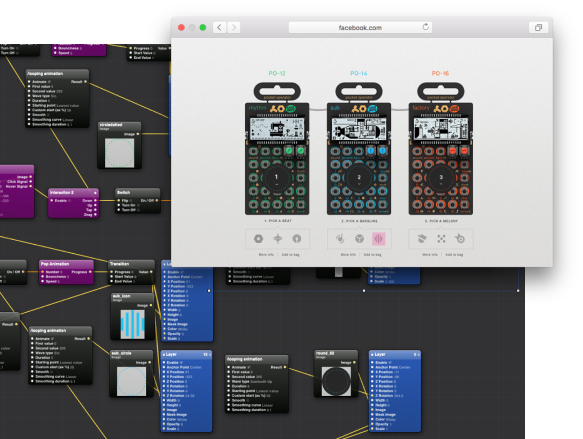
Task: Open Wave type Sin in looping animation above circledotted
Action: pyautogui.click(x=53, y=96)
